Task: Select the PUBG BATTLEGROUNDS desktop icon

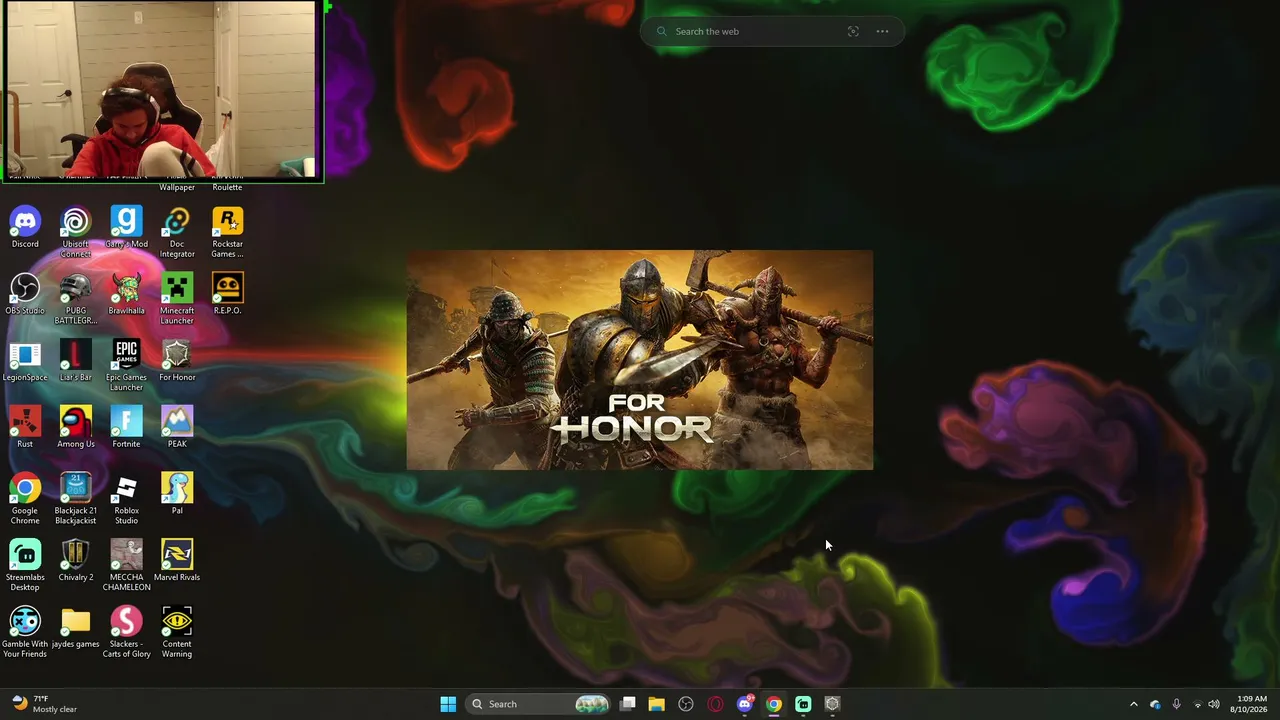Action: click(x=76, y=299)
